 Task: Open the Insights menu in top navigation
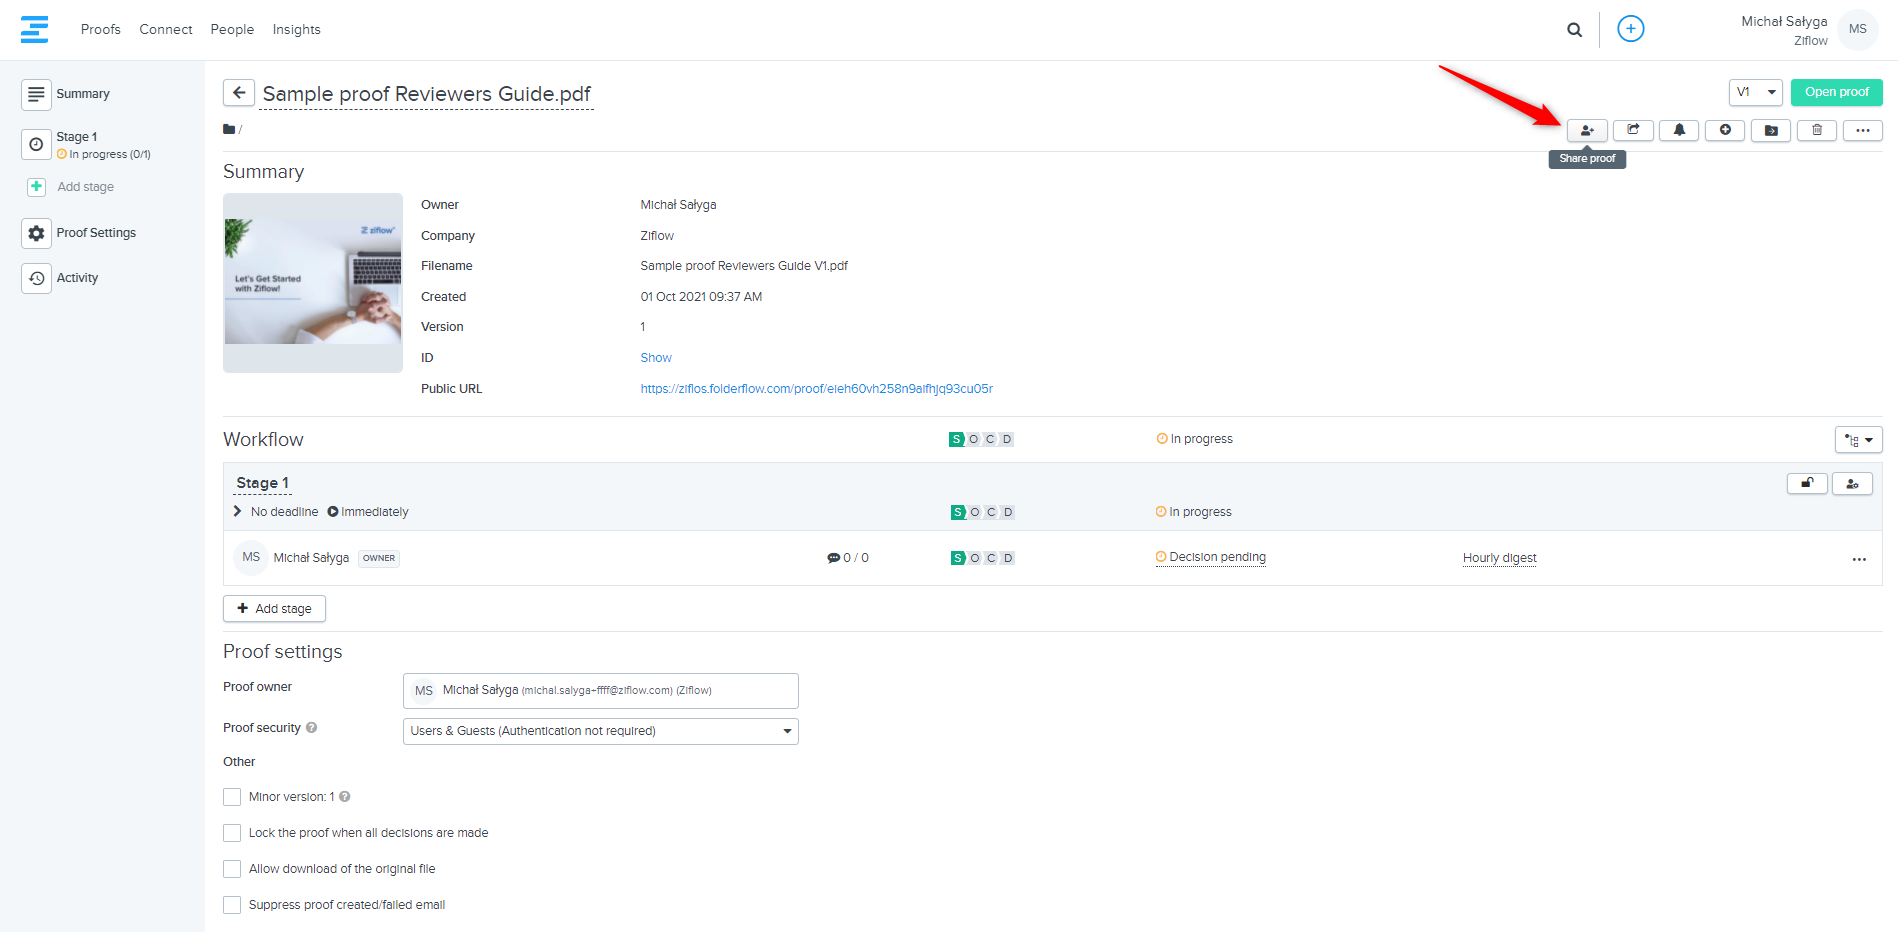(x=296, y=30)
